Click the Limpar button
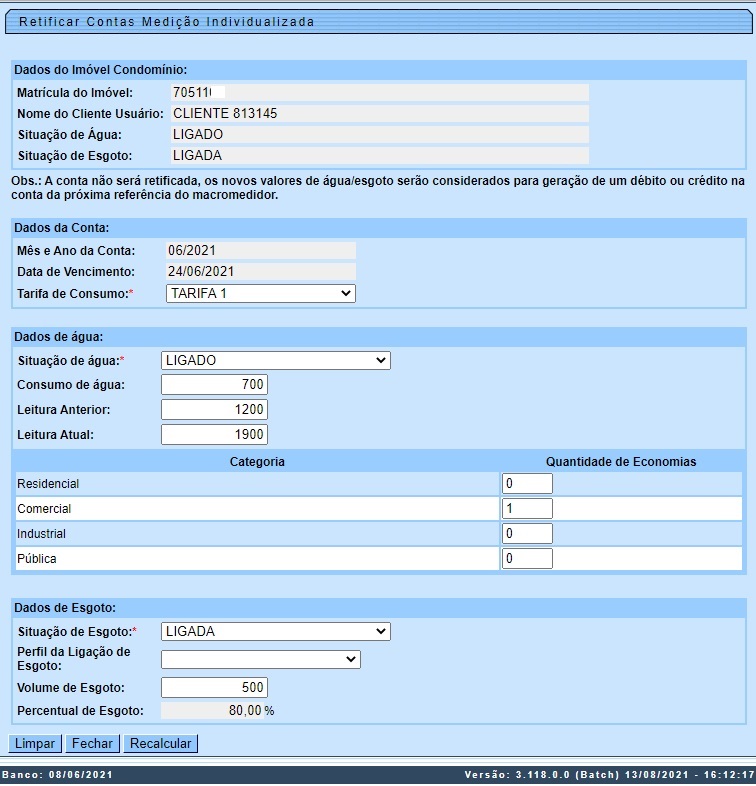Screen dimensions: 756x786 (x=35, y=743)
